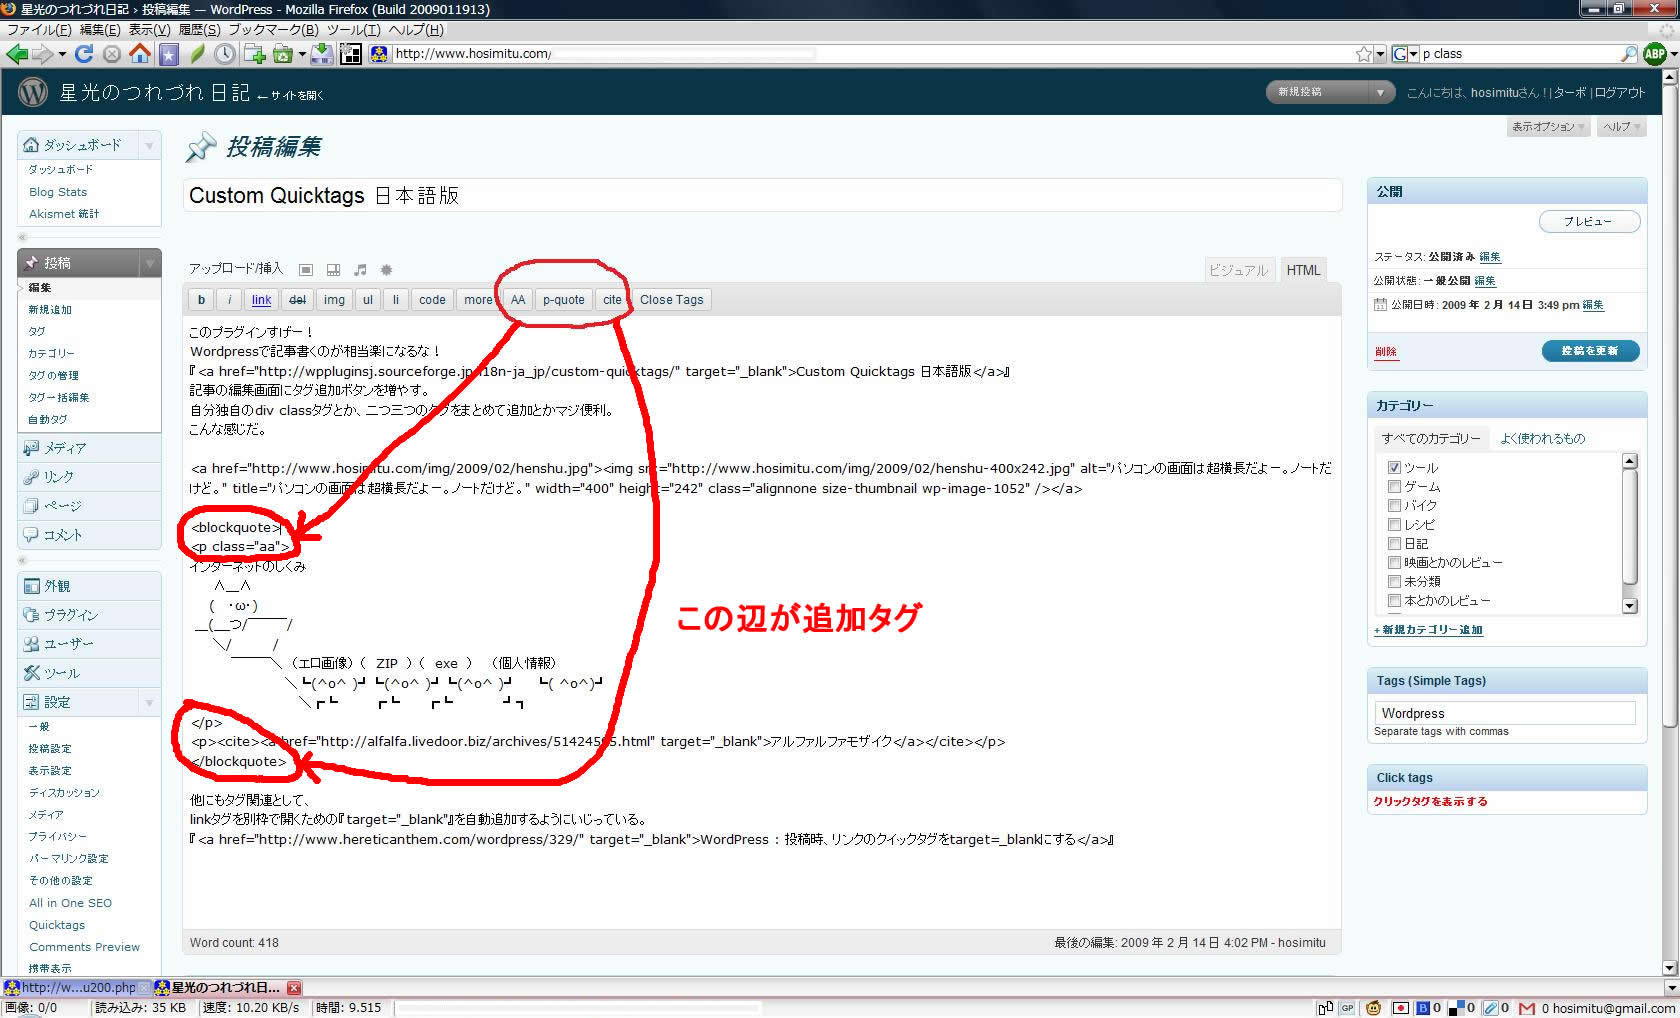Collapse the 投稿 sidebar menu arrow
Image resolution: width=1680 pixels, height=1018 pixels.
149,263
